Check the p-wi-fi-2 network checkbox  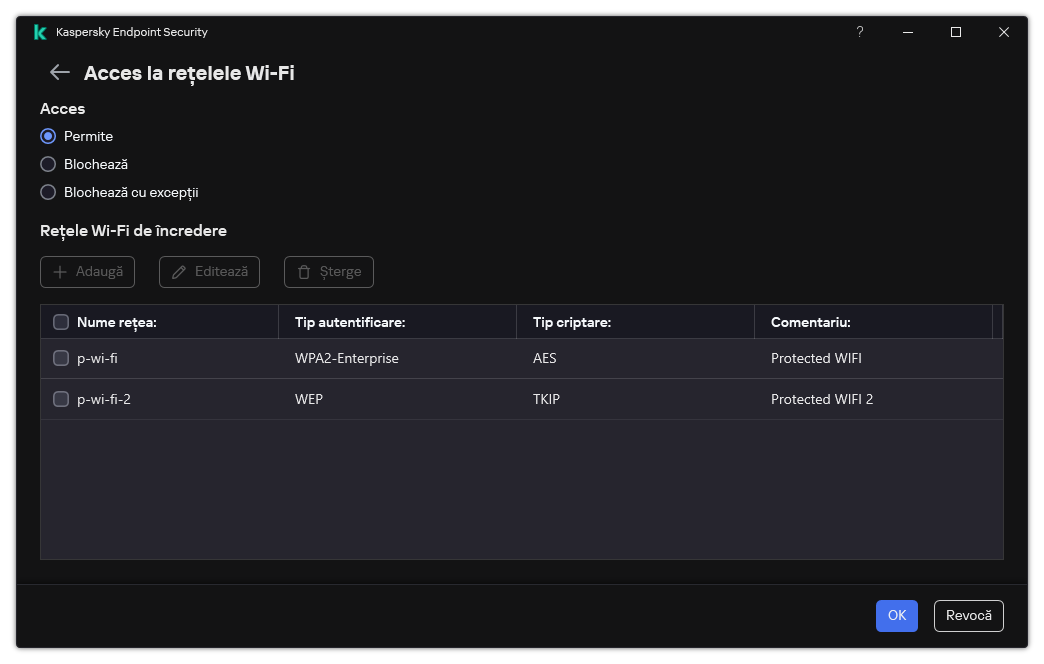(61, 399)
